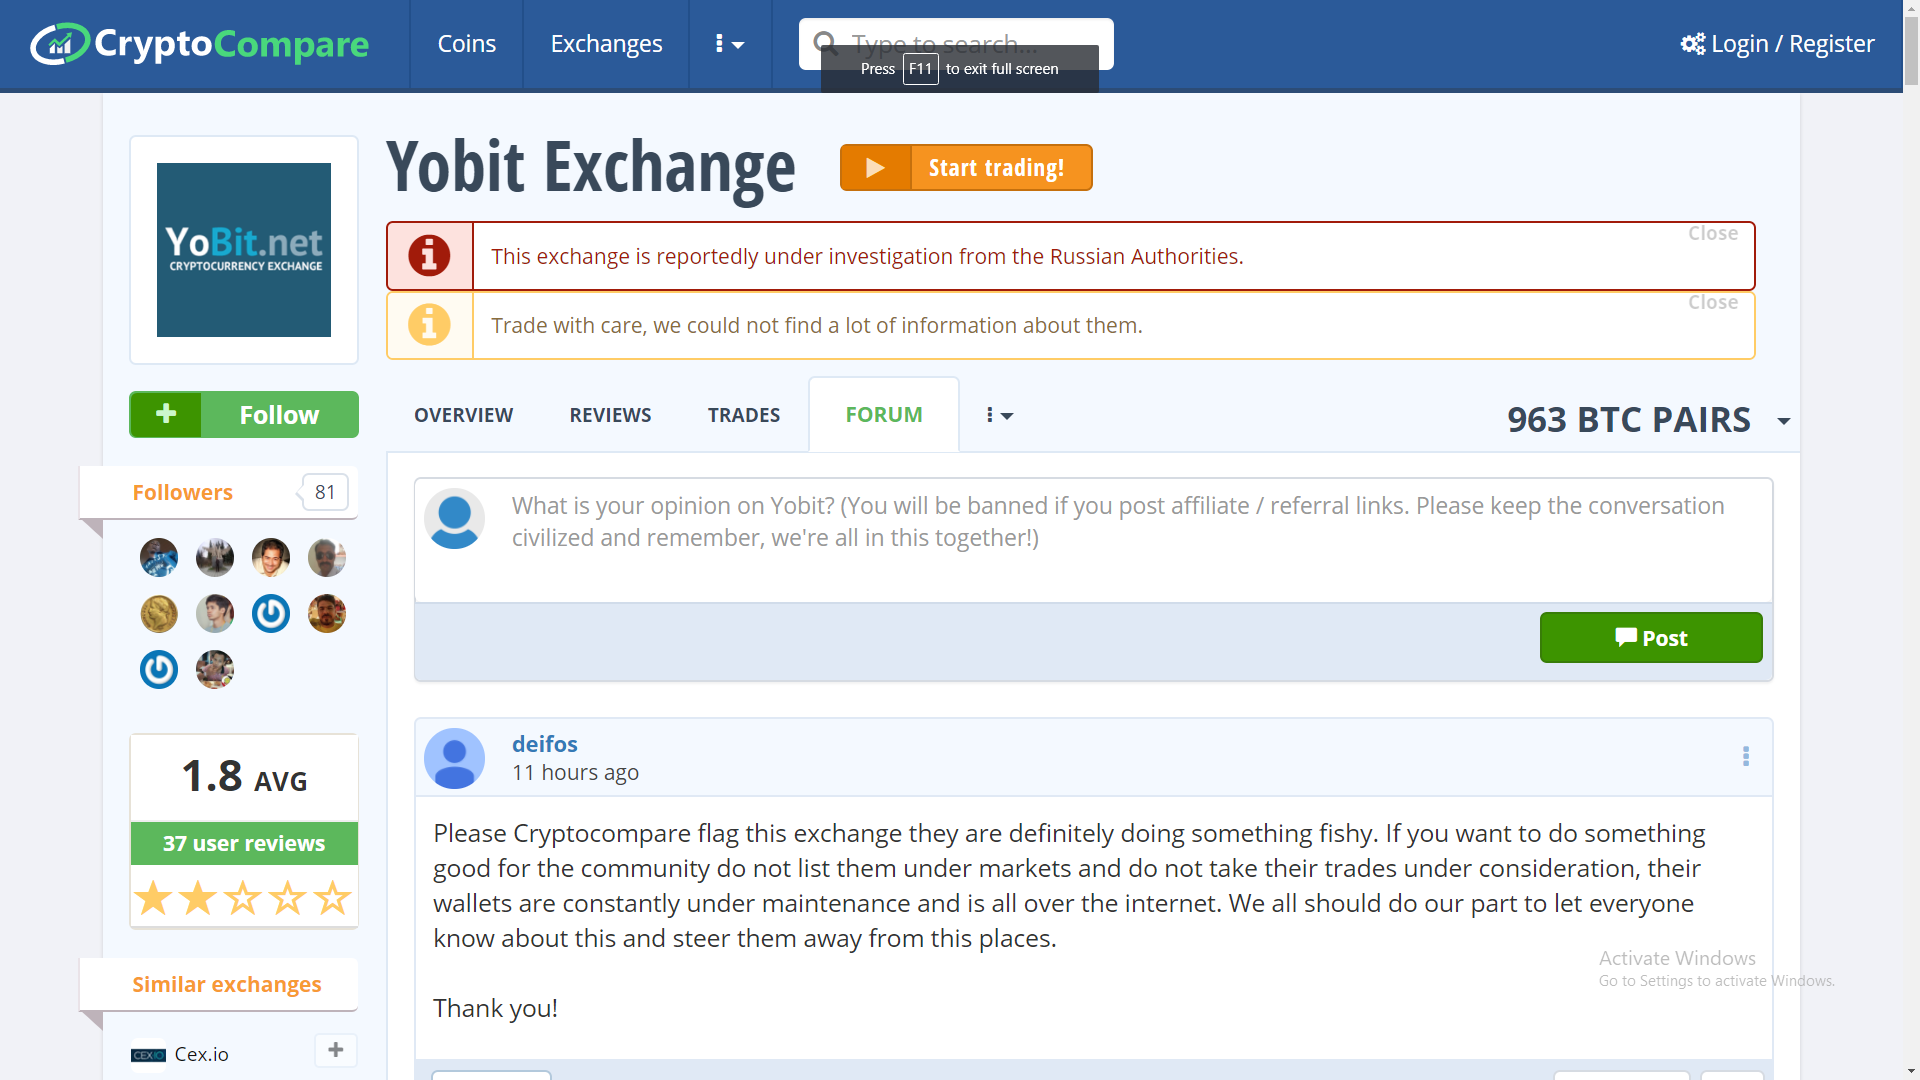The height and width of the screenshot is (1080, 1920).
Task: Open the TRADES tab
Action: [743, 415]
